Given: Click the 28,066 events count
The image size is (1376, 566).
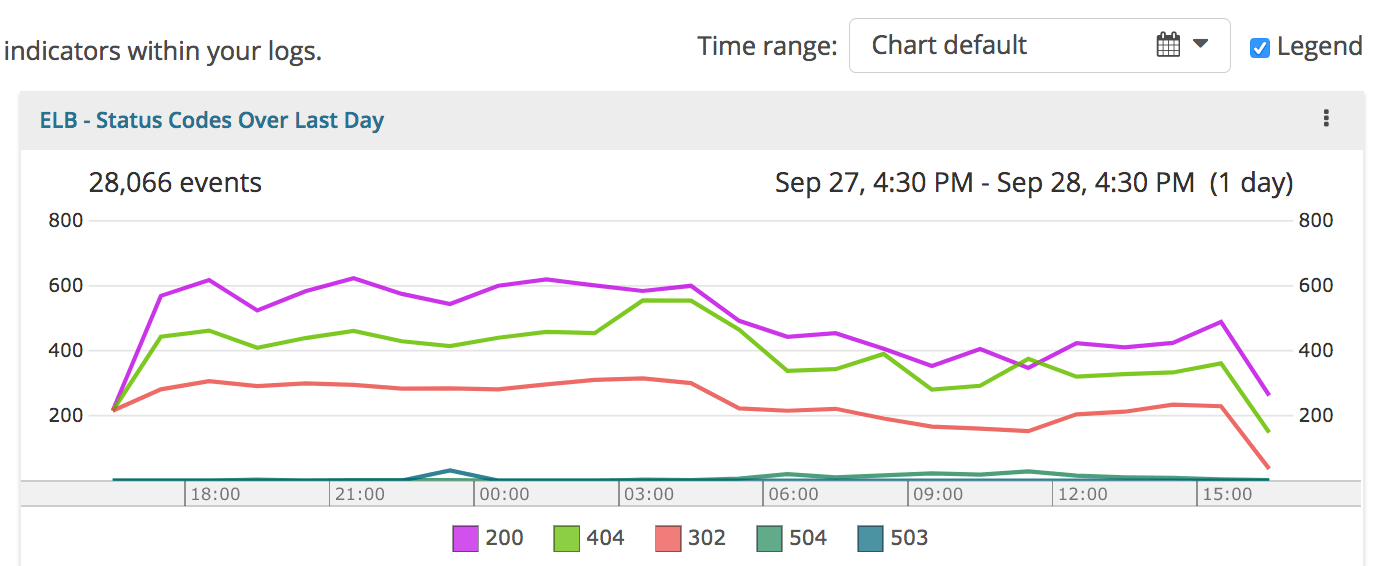Looking at the screenshot, I should pos(175,183).
